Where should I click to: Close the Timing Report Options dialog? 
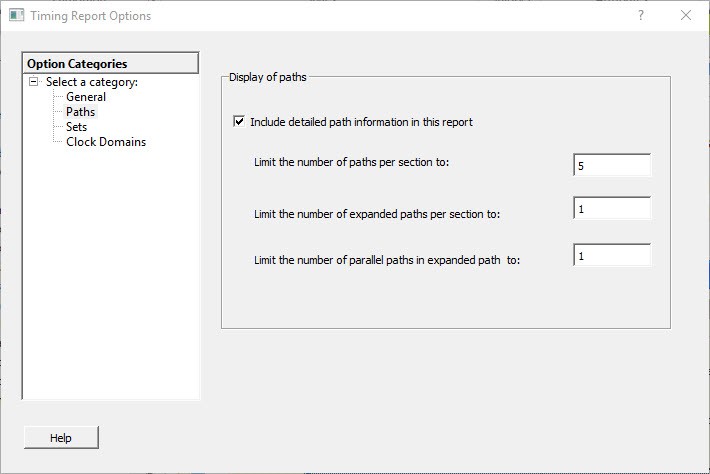(x=686, y=16)
